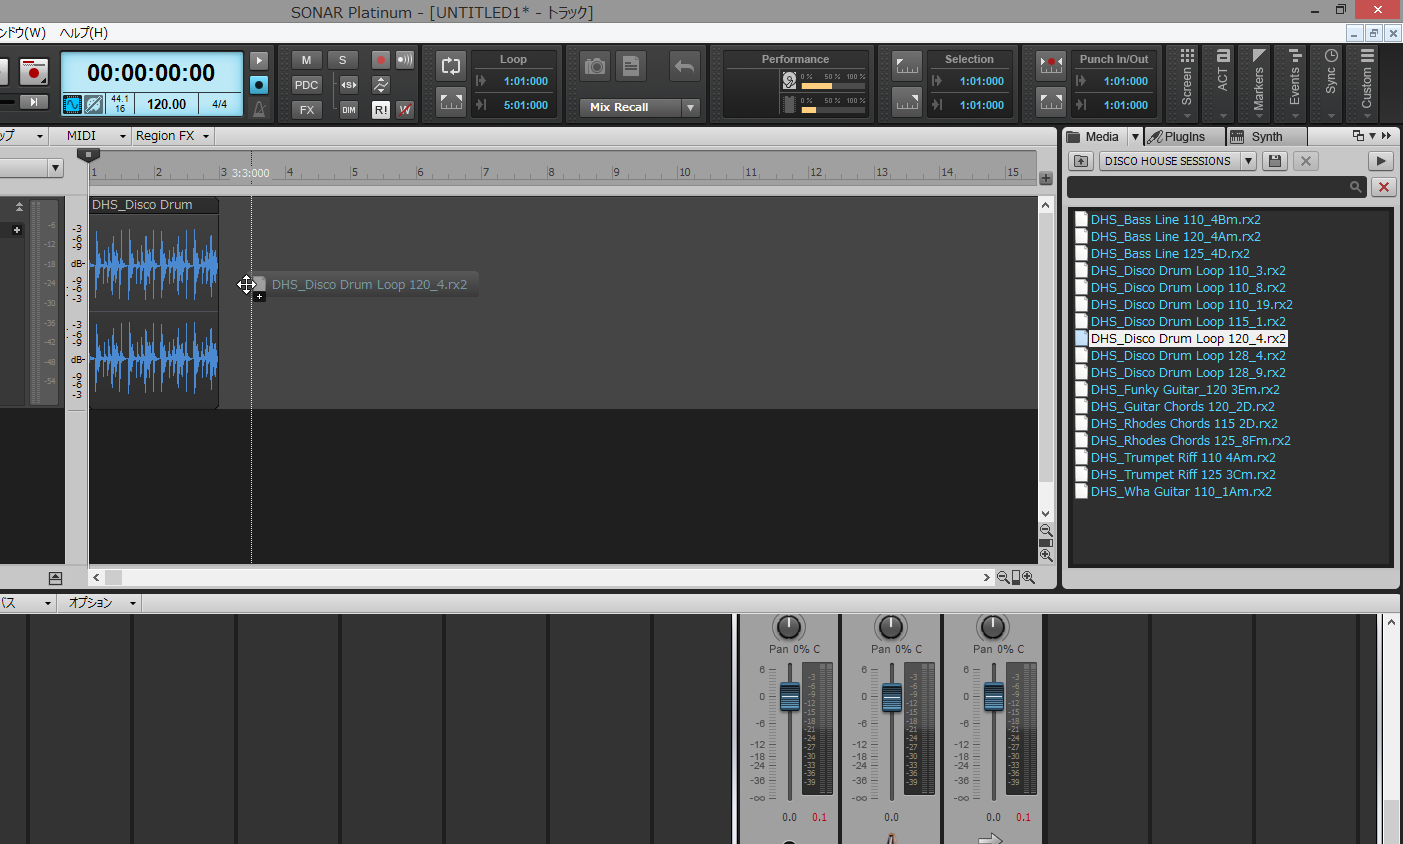Image resolution: width=1403 pixels, height=844 pixels.
Task: Take a Mix Recall snapshot with the camera icon
Action: (595, 66)
